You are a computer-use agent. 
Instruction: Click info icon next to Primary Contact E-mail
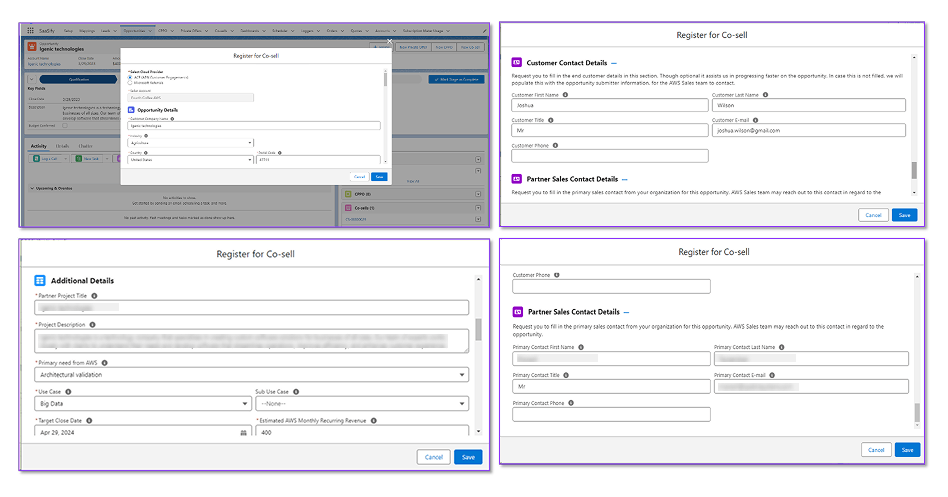(x=772, y=375)
